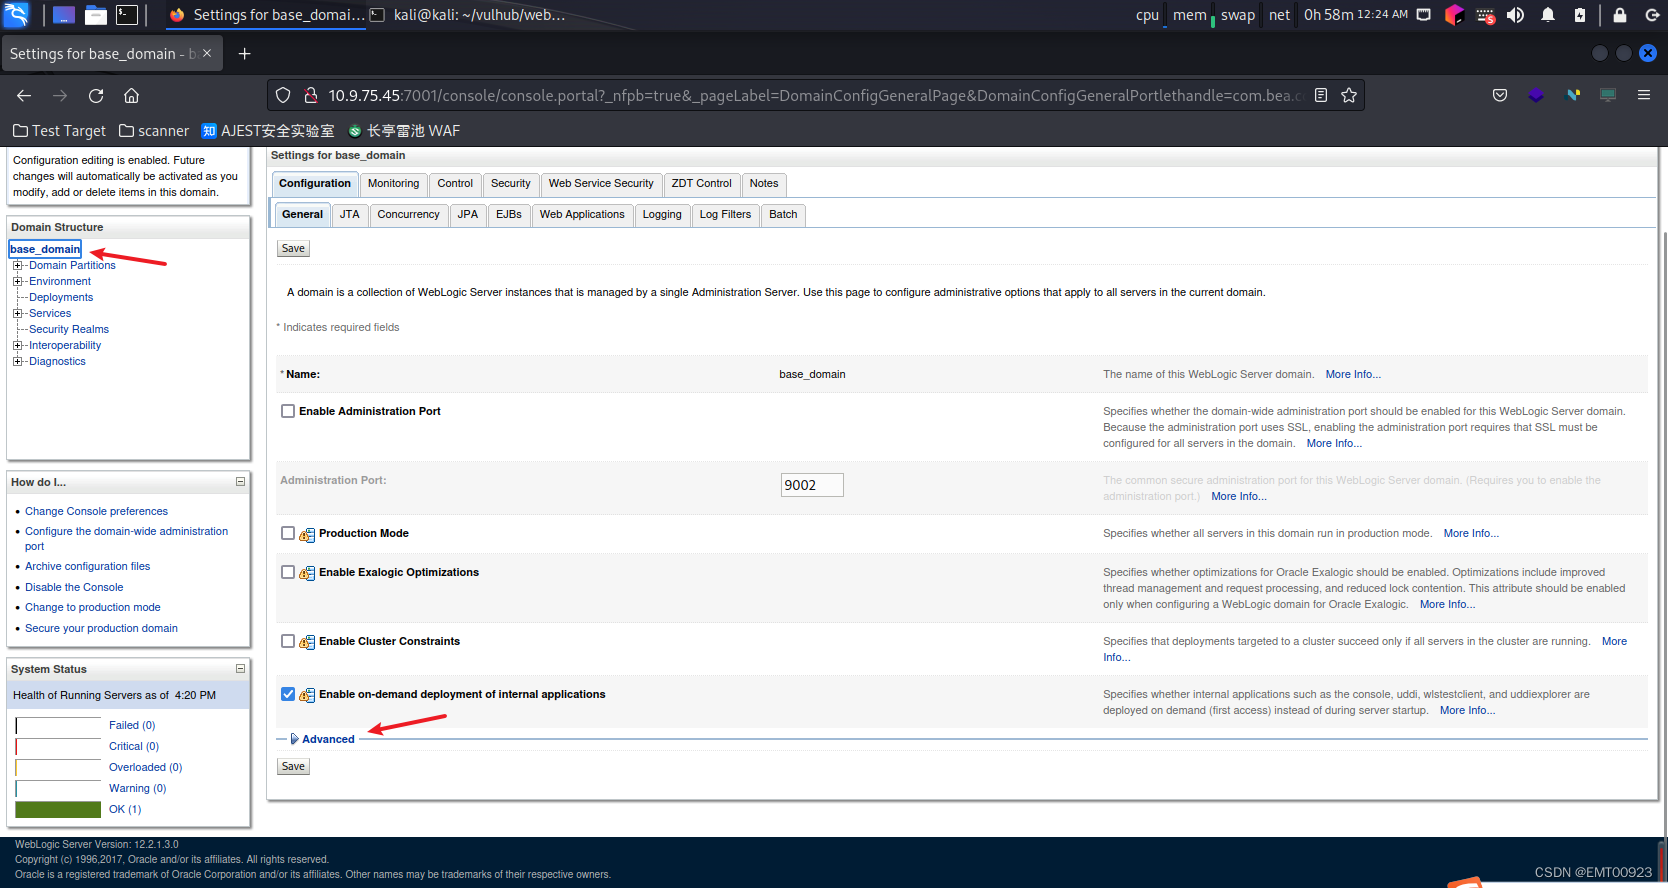Click the on-demand deployment restart-required icon

[307, 696]
